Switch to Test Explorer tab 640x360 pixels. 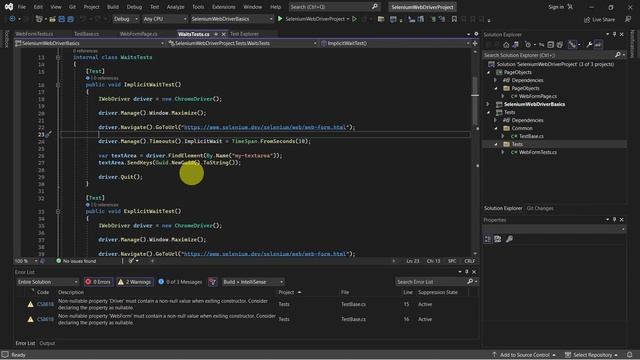coord(244,34)
